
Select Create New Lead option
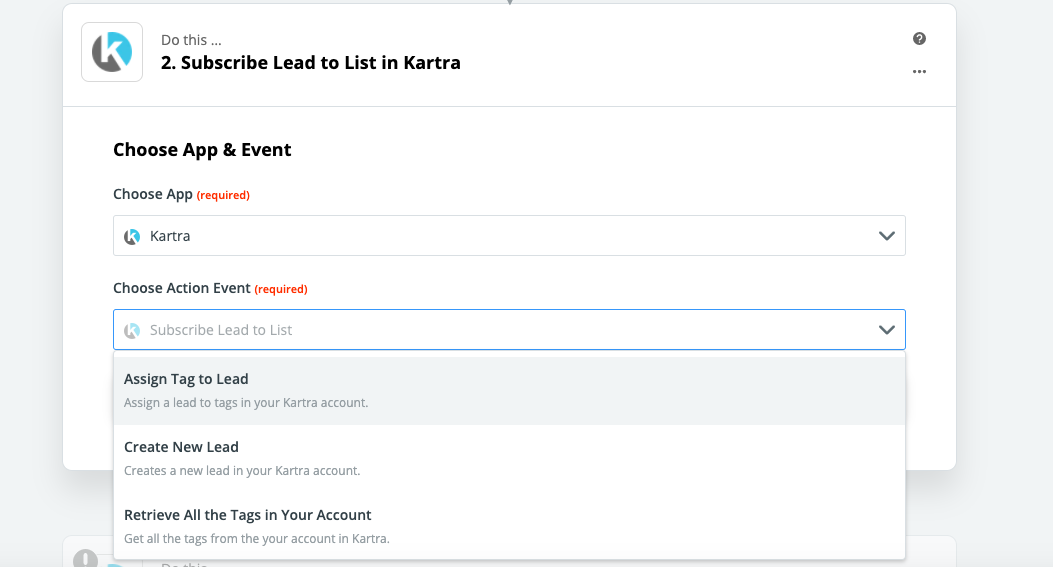point(509,458)
